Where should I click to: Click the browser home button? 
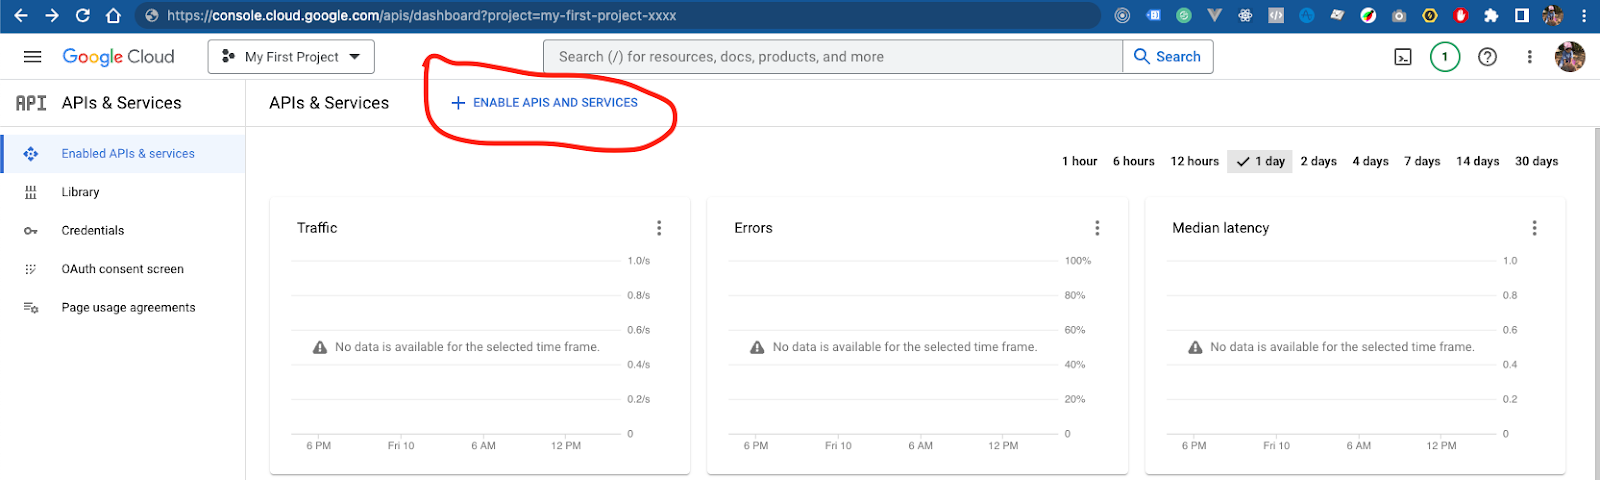(x=114, y=15)
